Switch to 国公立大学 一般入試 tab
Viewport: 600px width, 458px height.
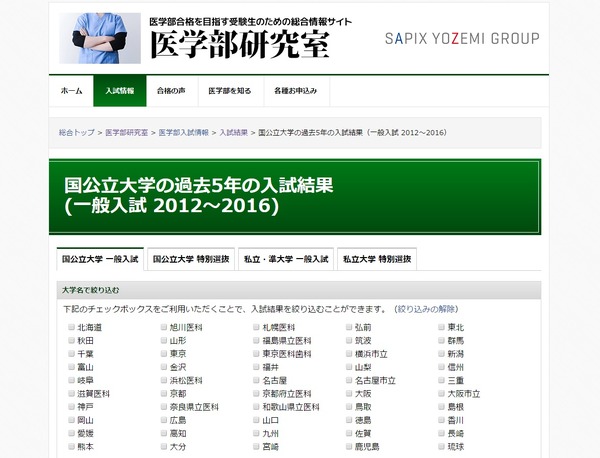coord(100,259)
